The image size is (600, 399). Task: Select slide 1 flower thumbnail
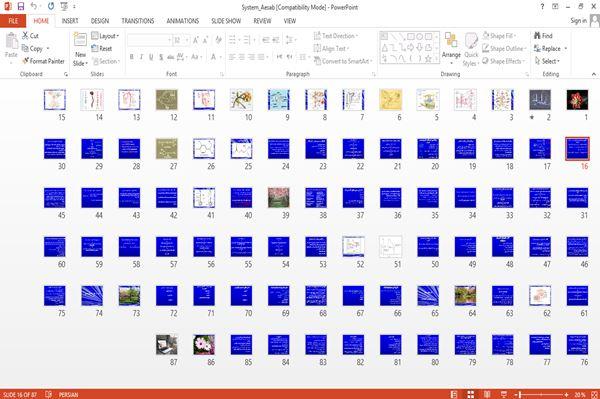point(577,100)
